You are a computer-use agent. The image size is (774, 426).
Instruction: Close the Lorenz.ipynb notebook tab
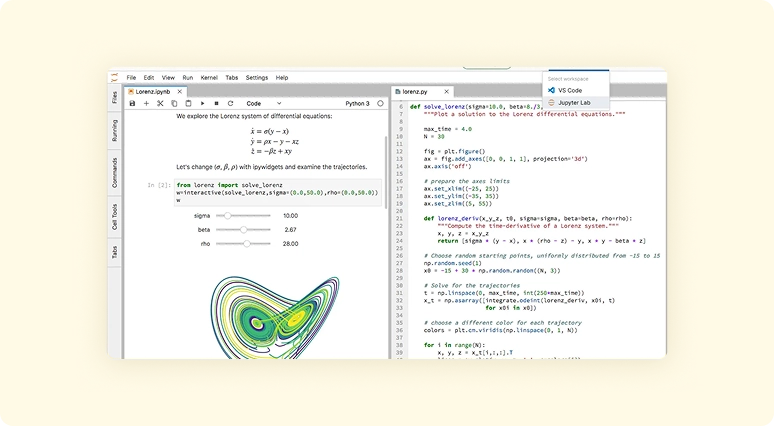pyautogui.click(x=182, y=91)
